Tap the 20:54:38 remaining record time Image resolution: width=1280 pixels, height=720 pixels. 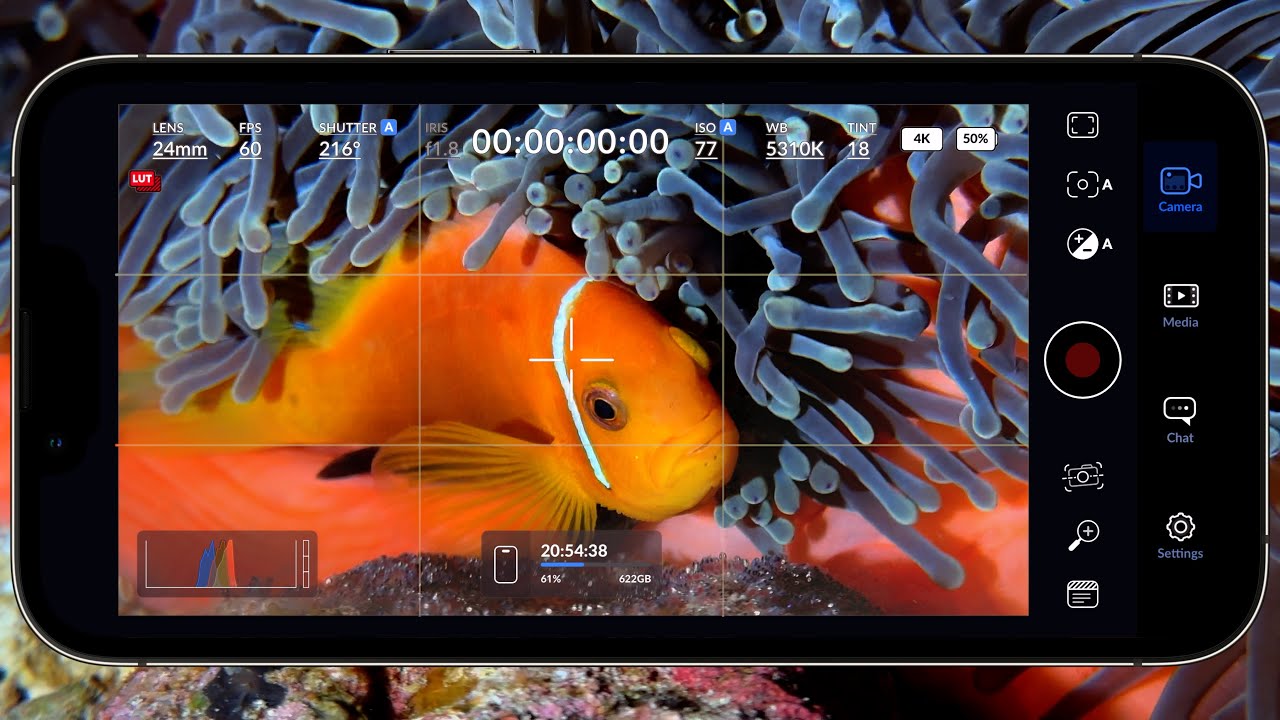[574, 551]
